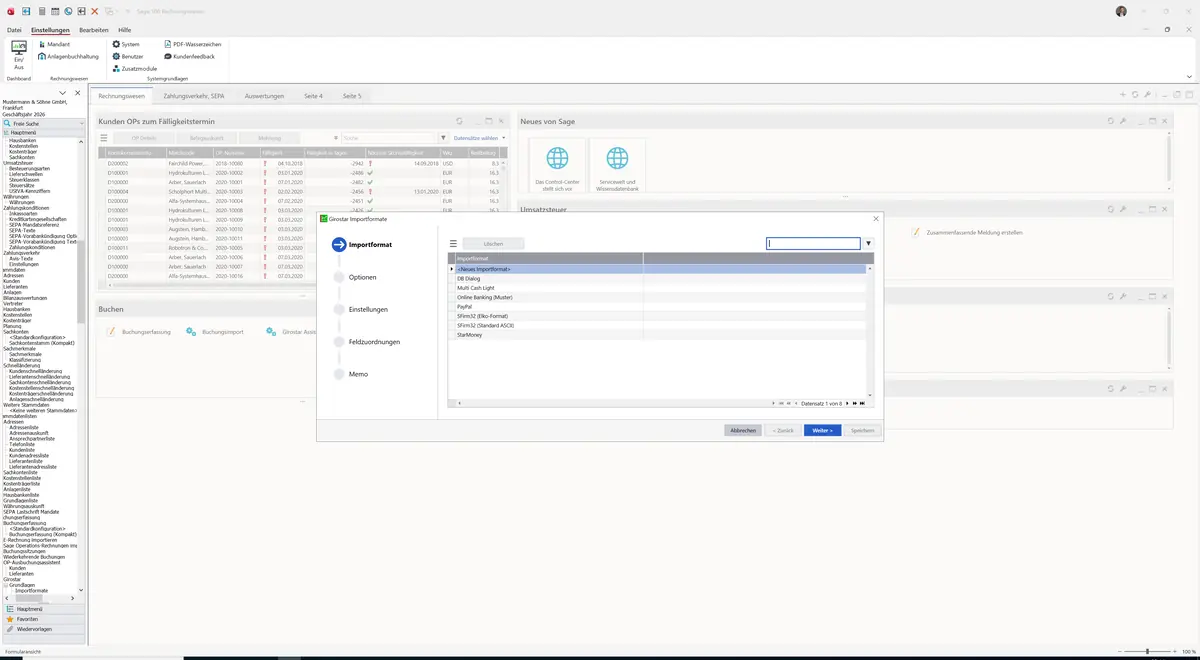Click the zoom slider in status bar
This screenshot has height=660, width=1200.
(1146, 652)
